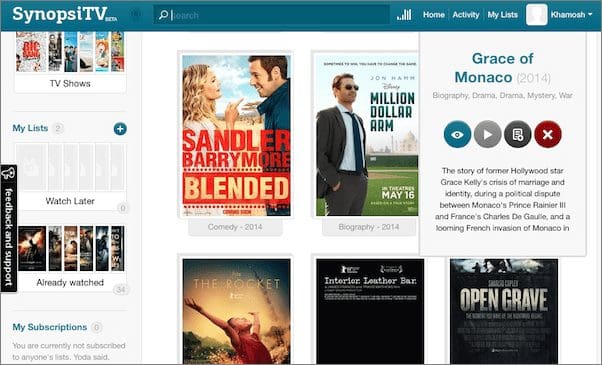The image size is (602, 365).
Task: Select The Rocket movie poster
Action: (236, 311)
